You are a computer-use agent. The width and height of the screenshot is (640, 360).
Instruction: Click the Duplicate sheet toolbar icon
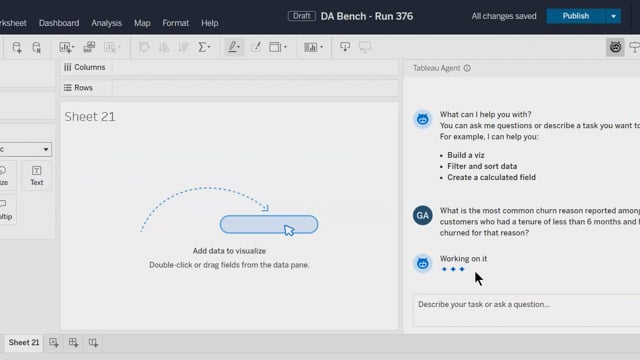pos(89,47)
